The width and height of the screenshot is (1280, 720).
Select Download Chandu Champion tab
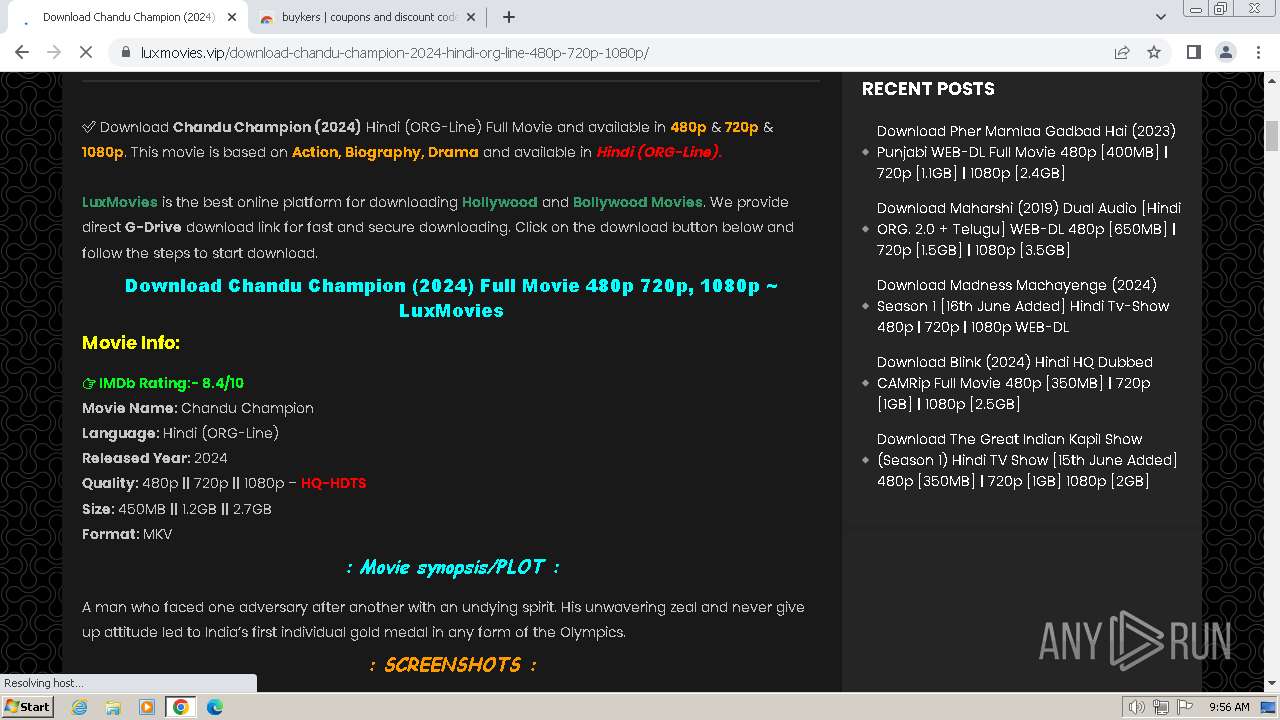point(128,17)
